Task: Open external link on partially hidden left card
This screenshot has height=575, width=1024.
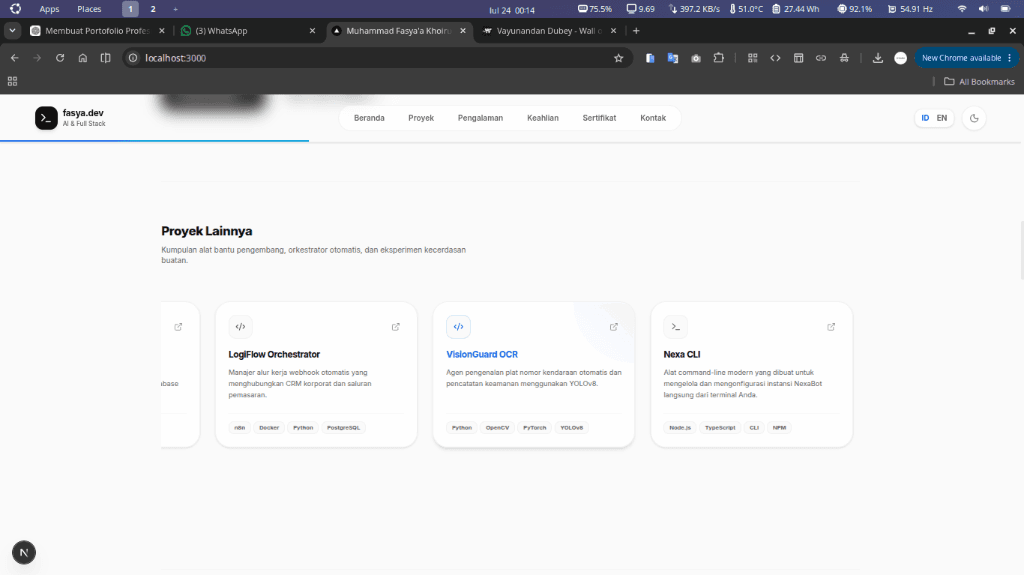Action: 178,327
